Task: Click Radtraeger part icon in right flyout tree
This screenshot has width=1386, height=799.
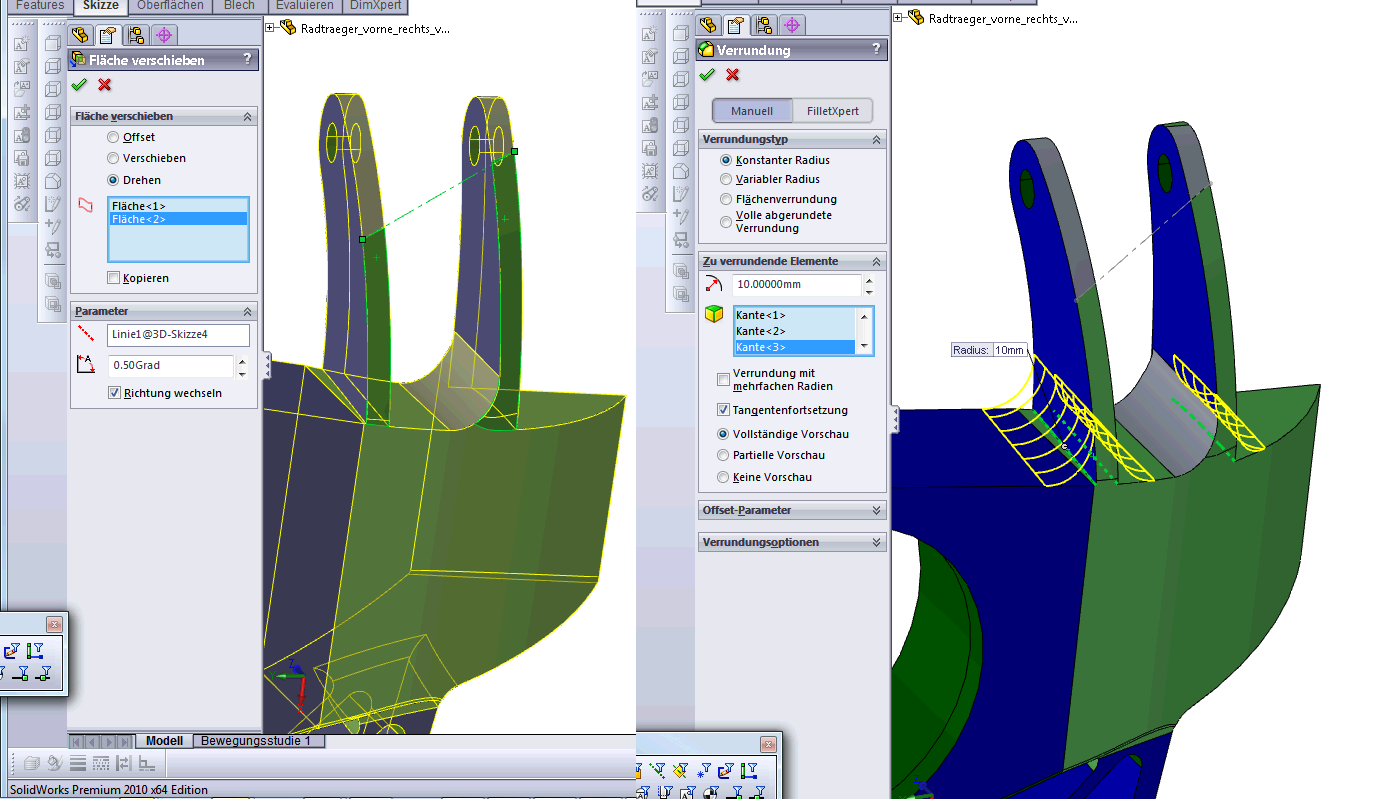Action: [x=916, y=17]
